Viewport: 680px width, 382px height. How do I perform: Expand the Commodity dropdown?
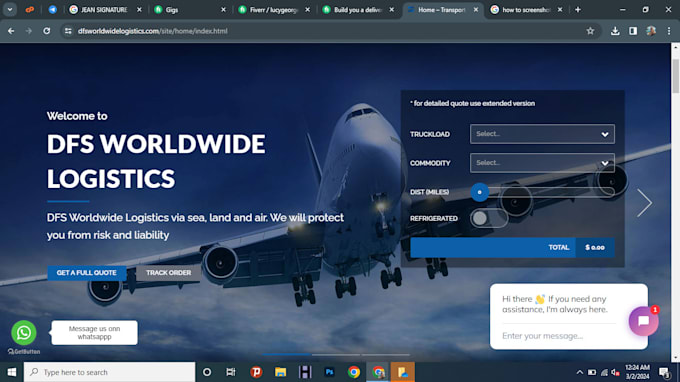(x=542, y=163)
